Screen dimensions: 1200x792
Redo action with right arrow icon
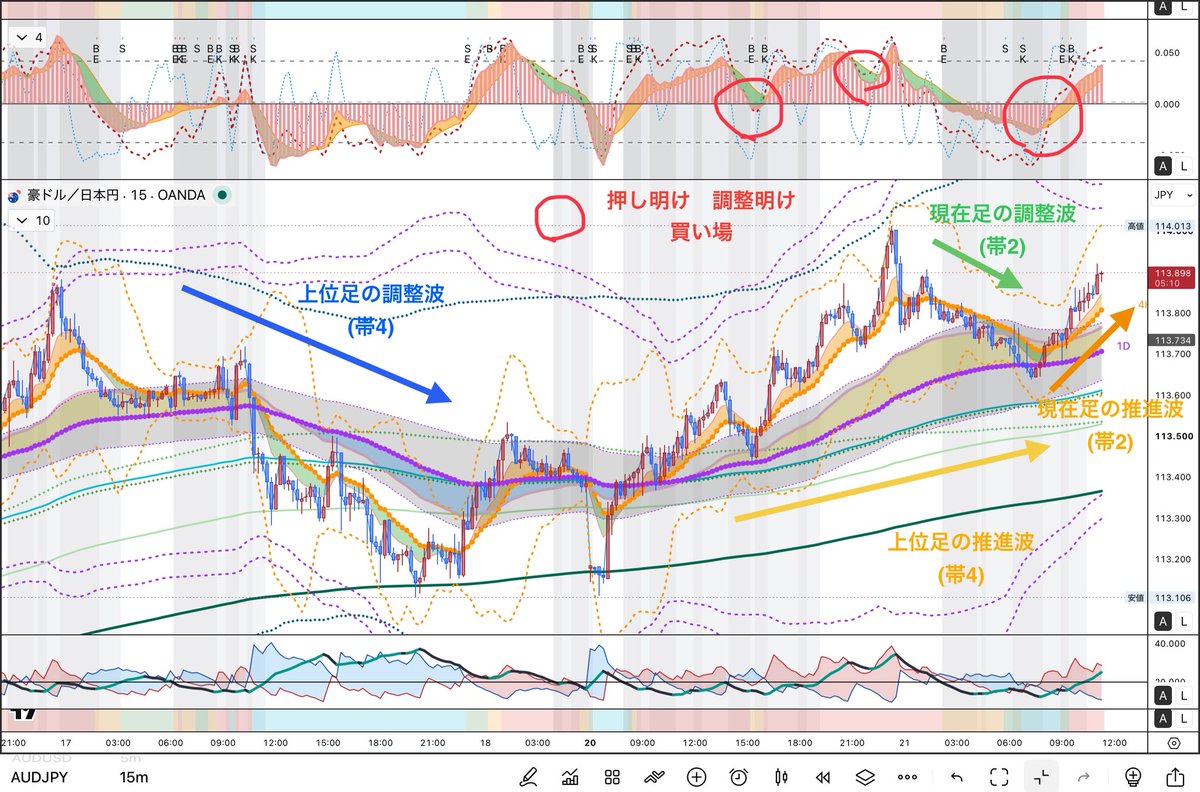[1083, 776]
